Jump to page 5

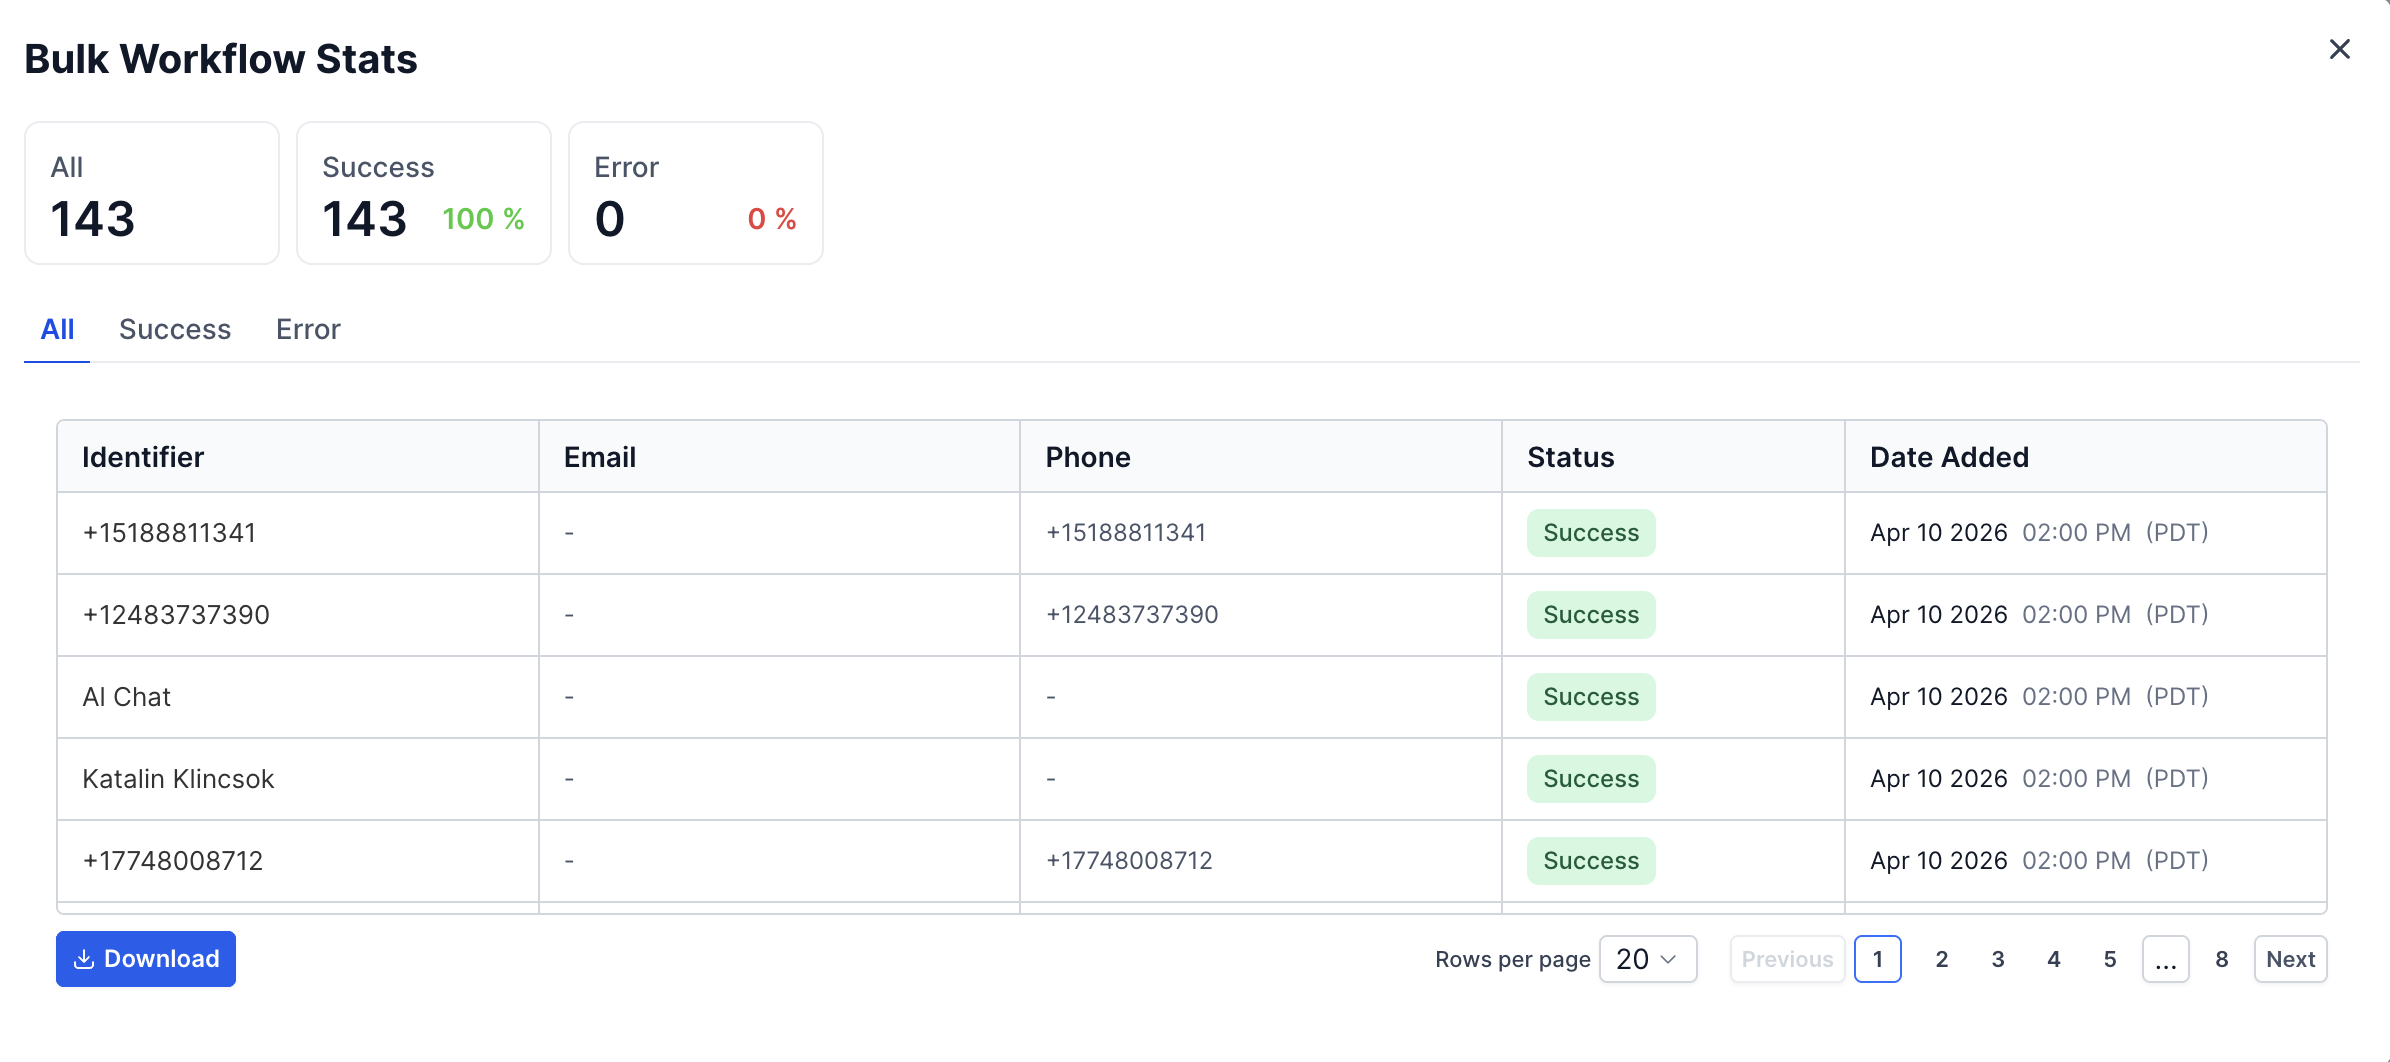pyautogui.click(x=2110, y=959)
